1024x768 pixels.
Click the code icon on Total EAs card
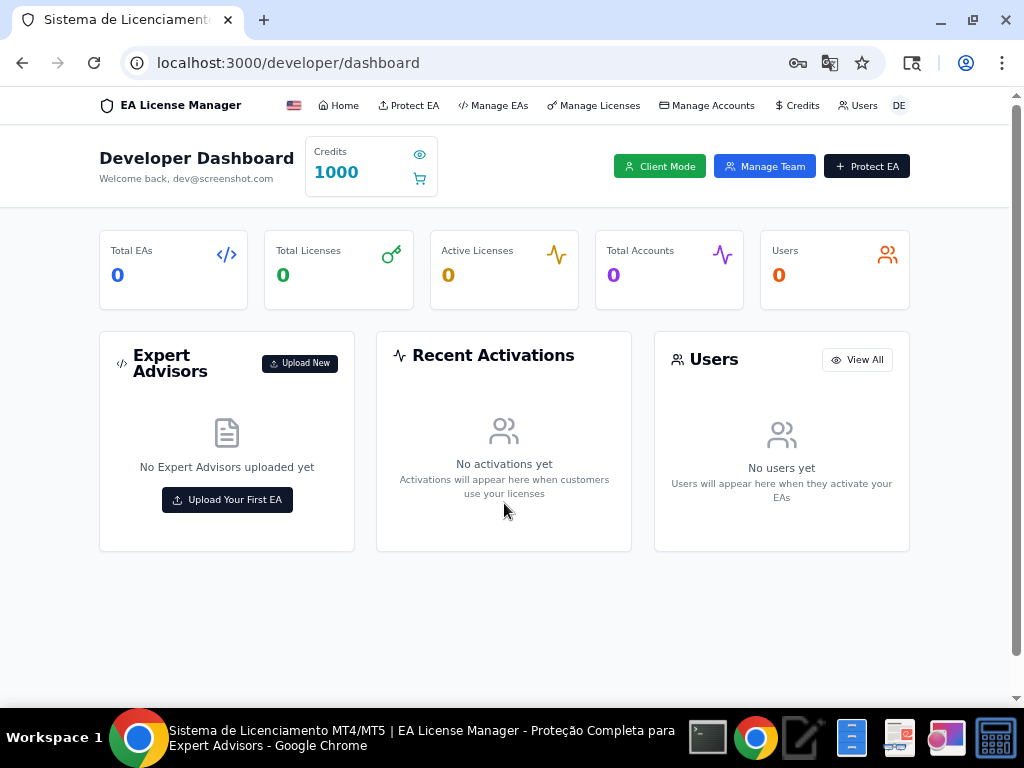click(226, 254)
